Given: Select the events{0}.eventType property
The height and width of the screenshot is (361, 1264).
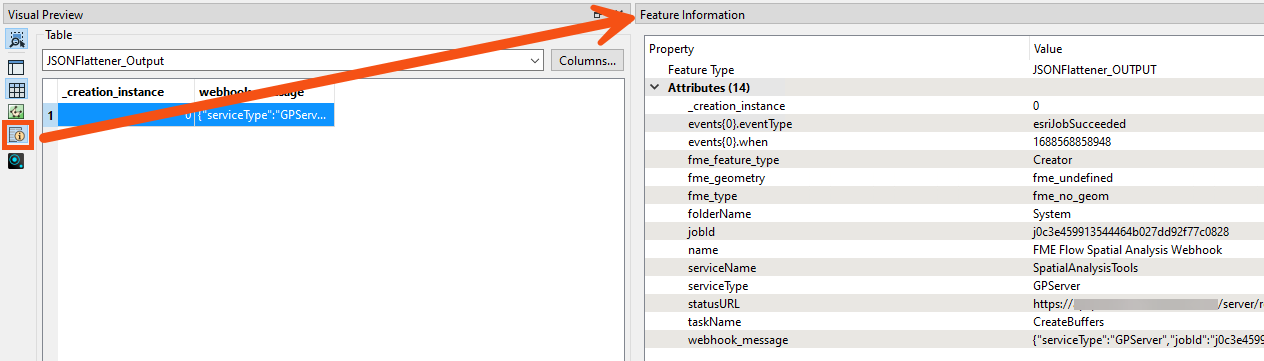Looking at the screenshot, I should click(x=740, y=124).
